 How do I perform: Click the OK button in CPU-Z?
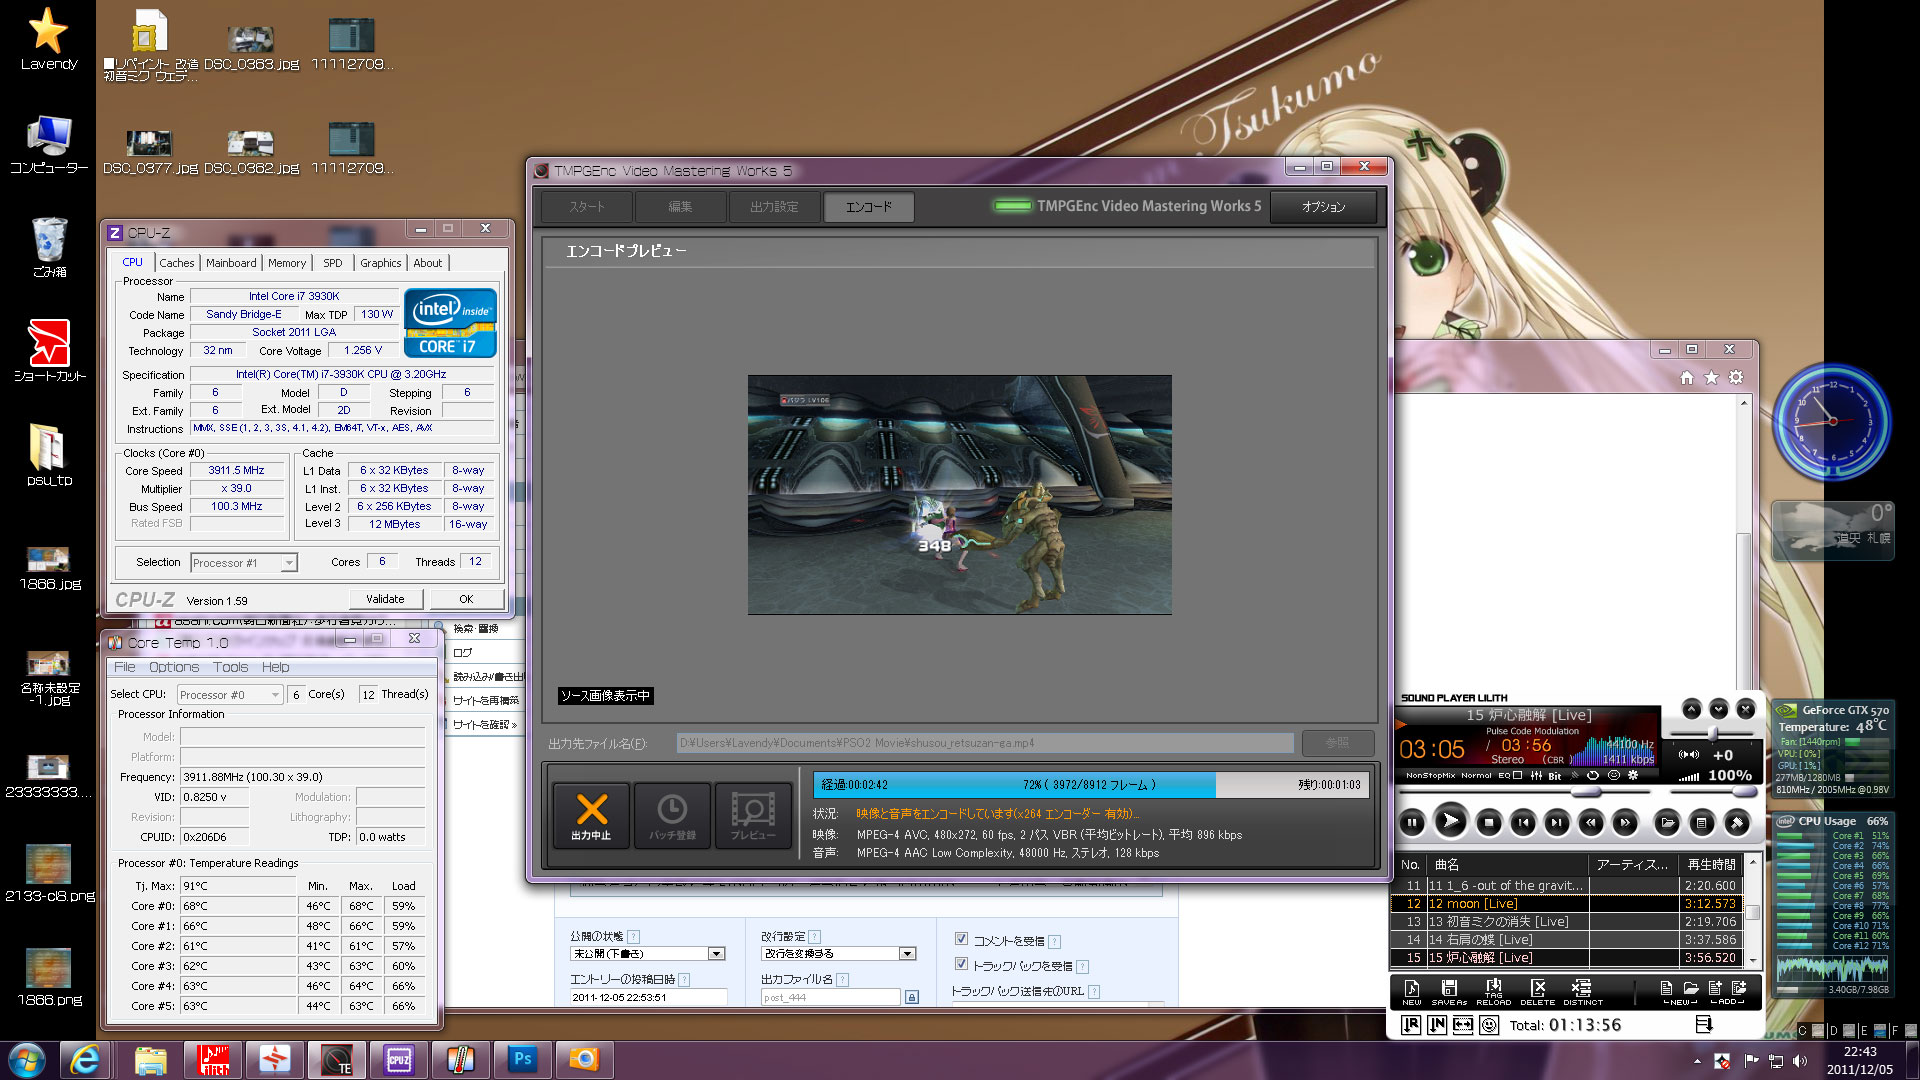466,599
